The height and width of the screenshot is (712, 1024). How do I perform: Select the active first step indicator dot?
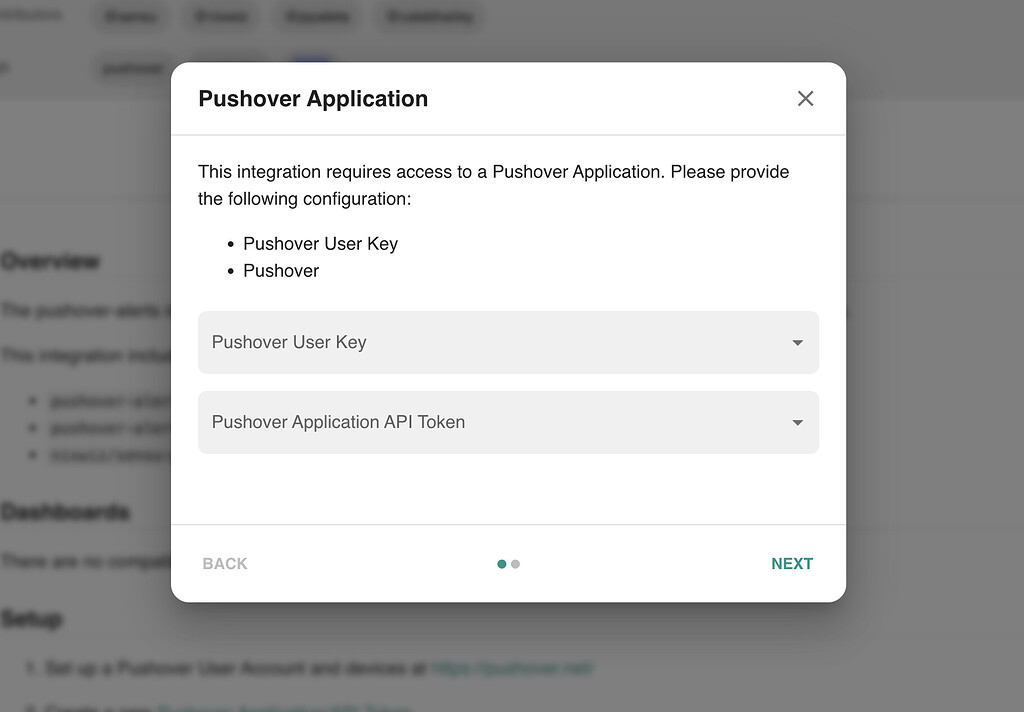pos(501,564)
